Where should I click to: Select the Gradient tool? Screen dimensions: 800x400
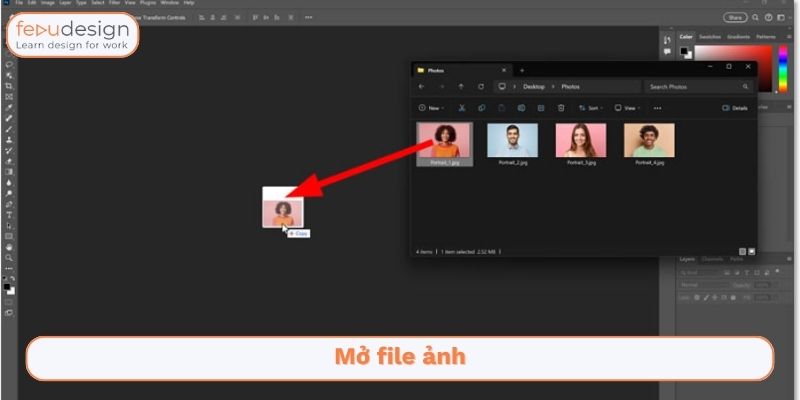pos(9,172)
